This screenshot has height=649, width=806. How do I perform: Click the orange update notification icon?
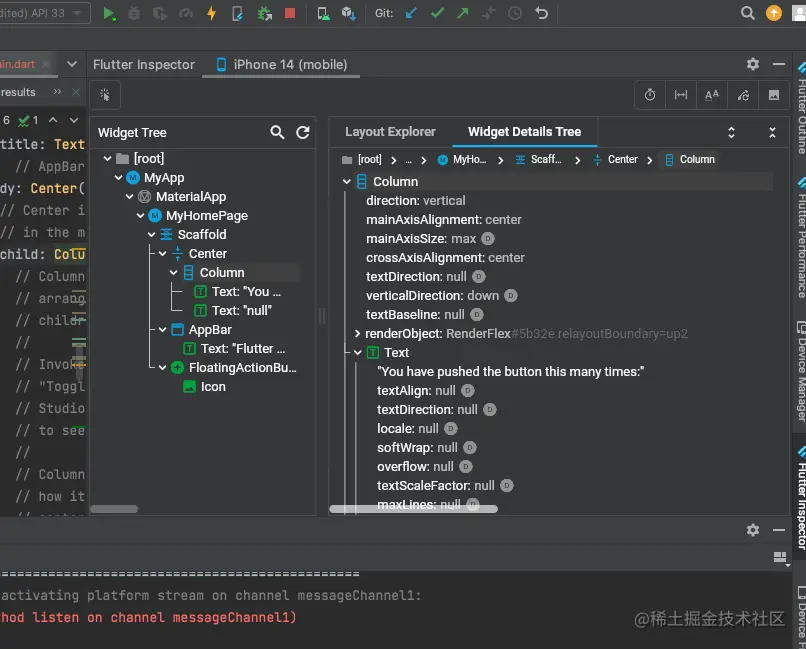click(774, 13)
